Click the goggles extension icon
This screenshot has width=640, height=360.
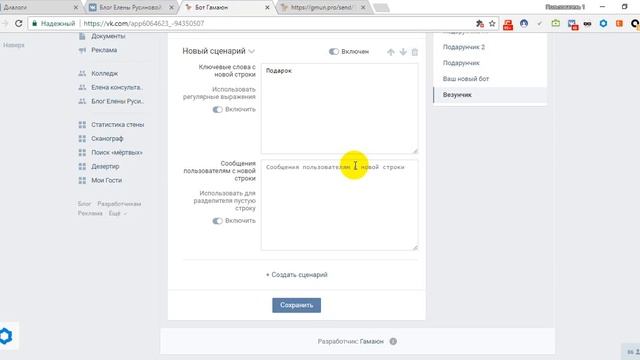click(x=587, y=24)
